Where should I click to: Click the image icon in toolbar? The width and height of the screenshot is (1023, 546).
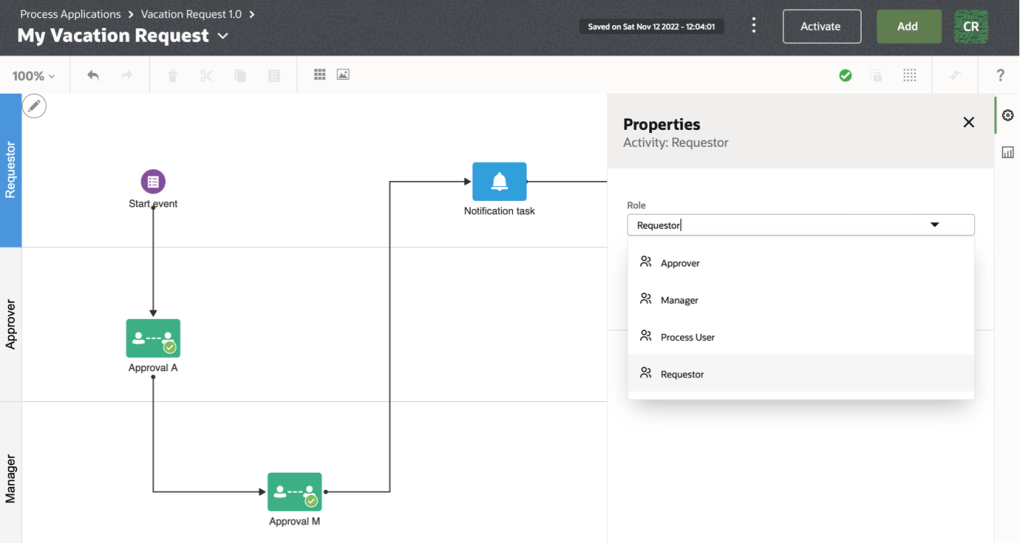tap(343, 75)
